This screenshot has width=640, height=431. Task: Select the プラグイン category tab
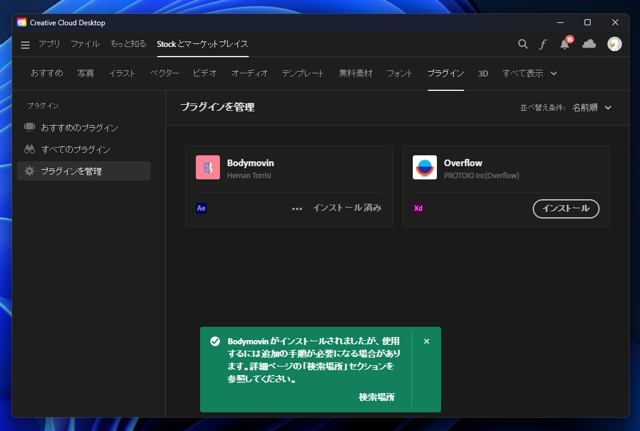(446, 73)
